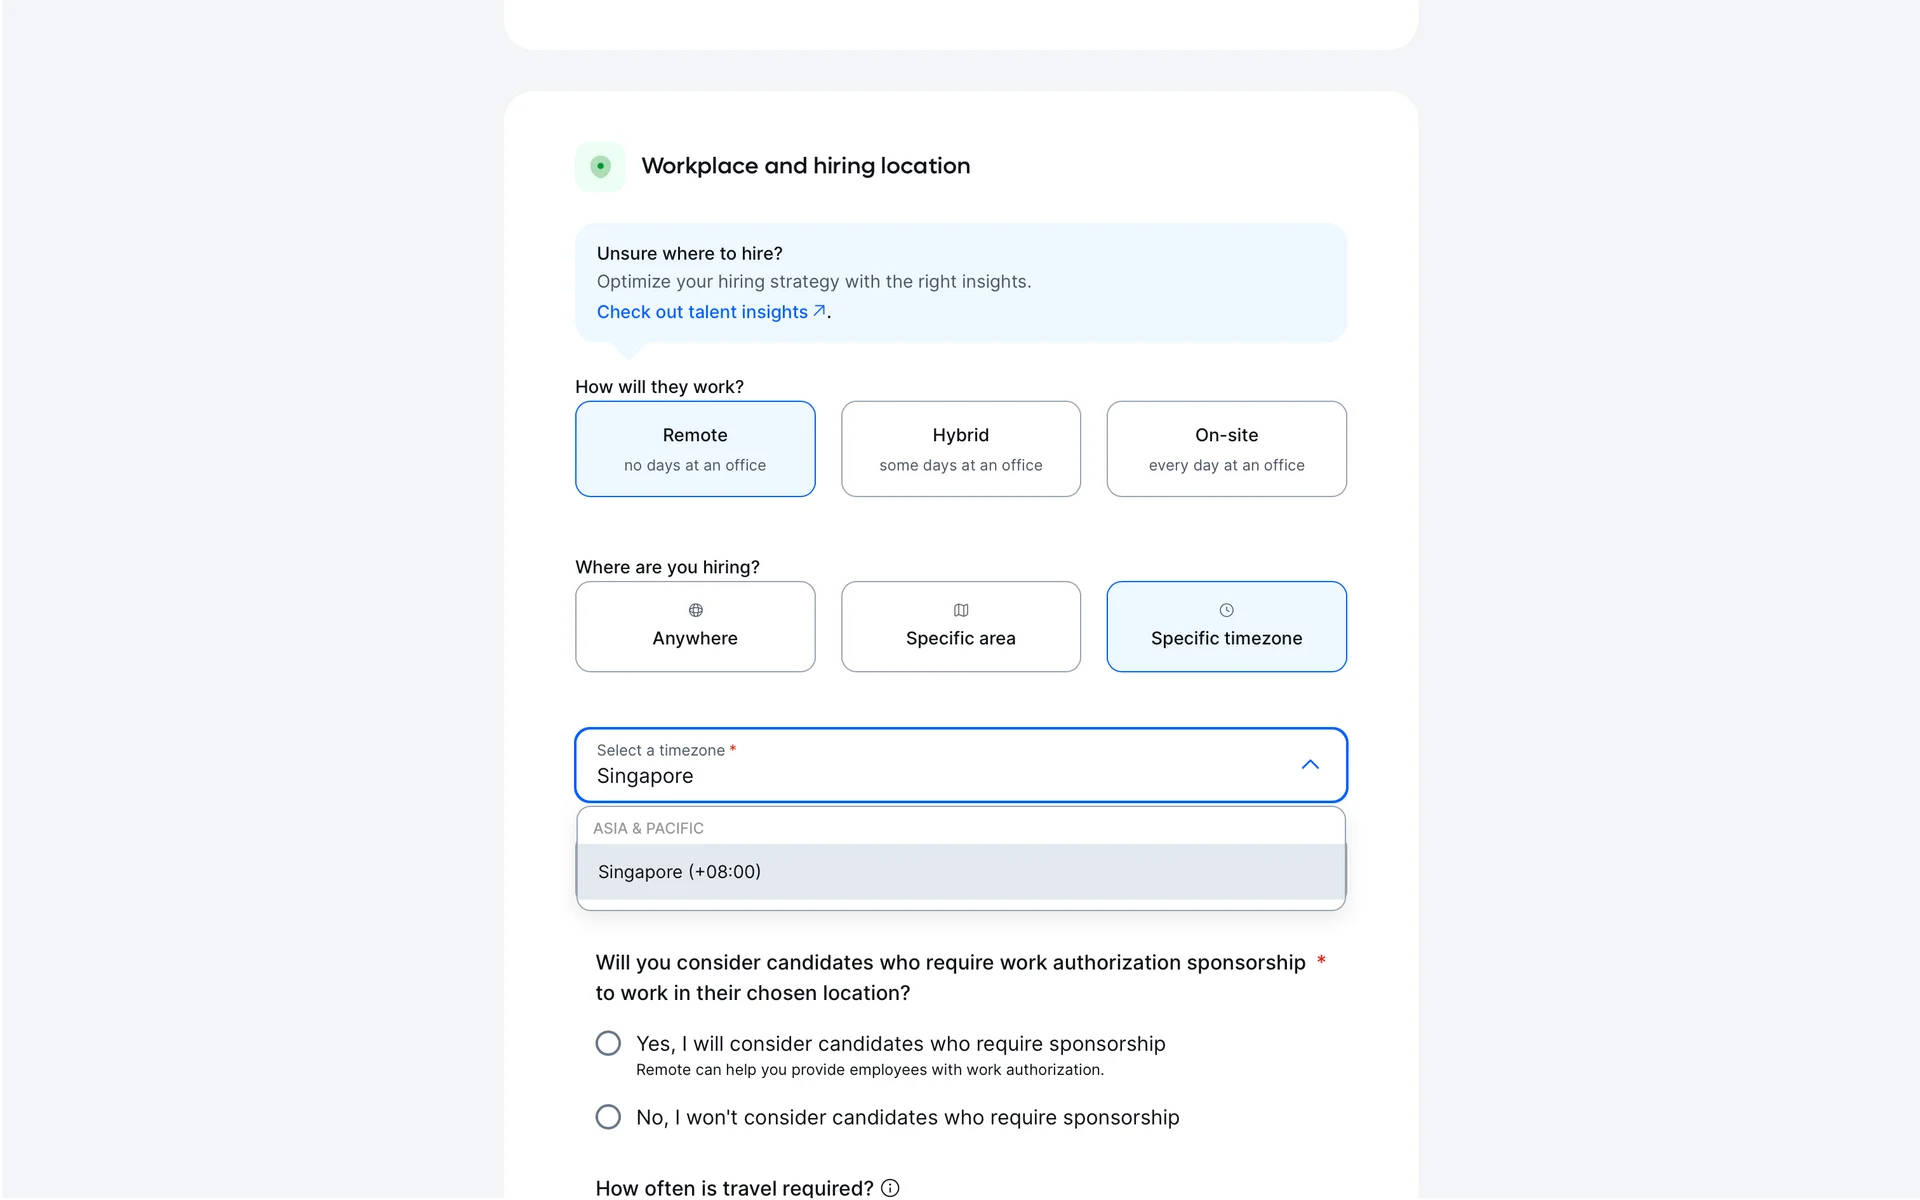Click the map icon above Specific area
This screenshot has width=1920, height=1200.
click(961, 610)
